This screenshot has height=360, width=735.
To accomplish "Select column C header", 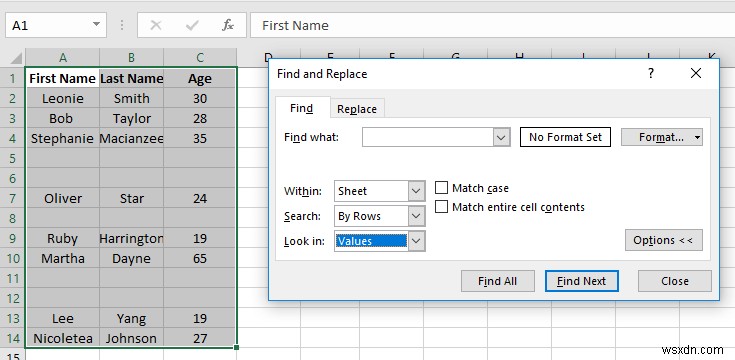I will pos(200,58).
